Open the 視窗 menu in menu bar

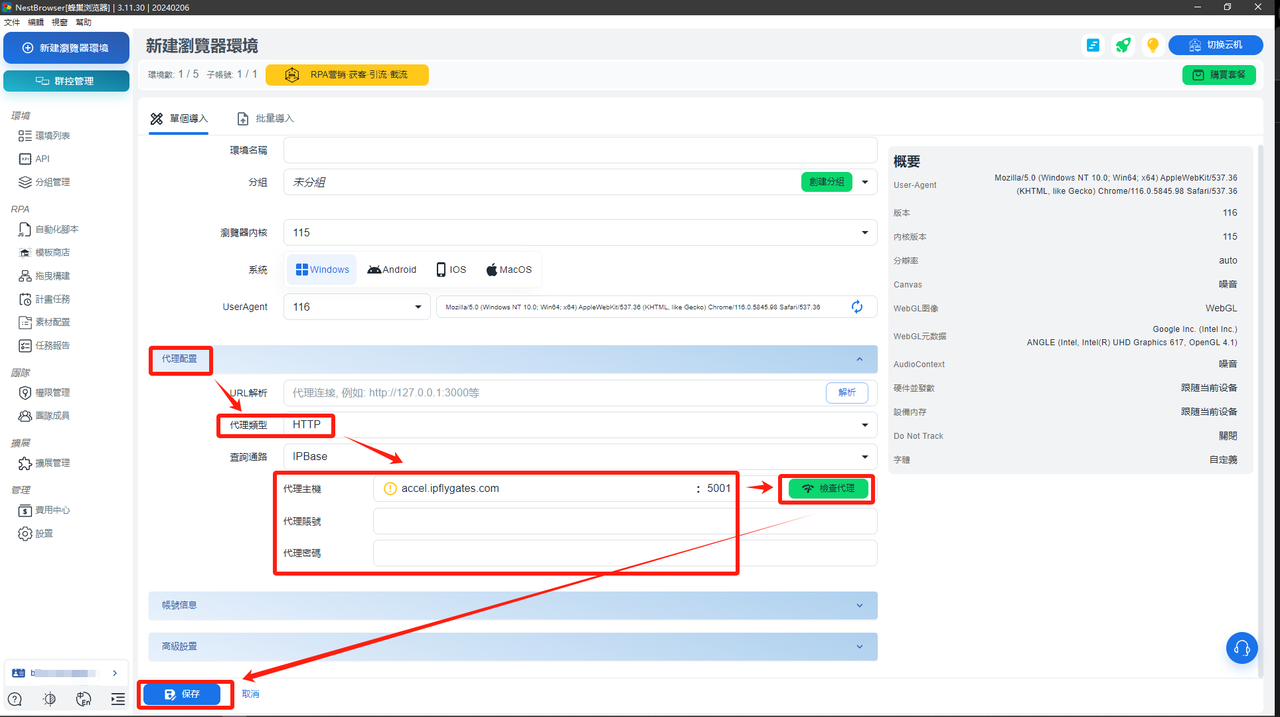[60, 22]
